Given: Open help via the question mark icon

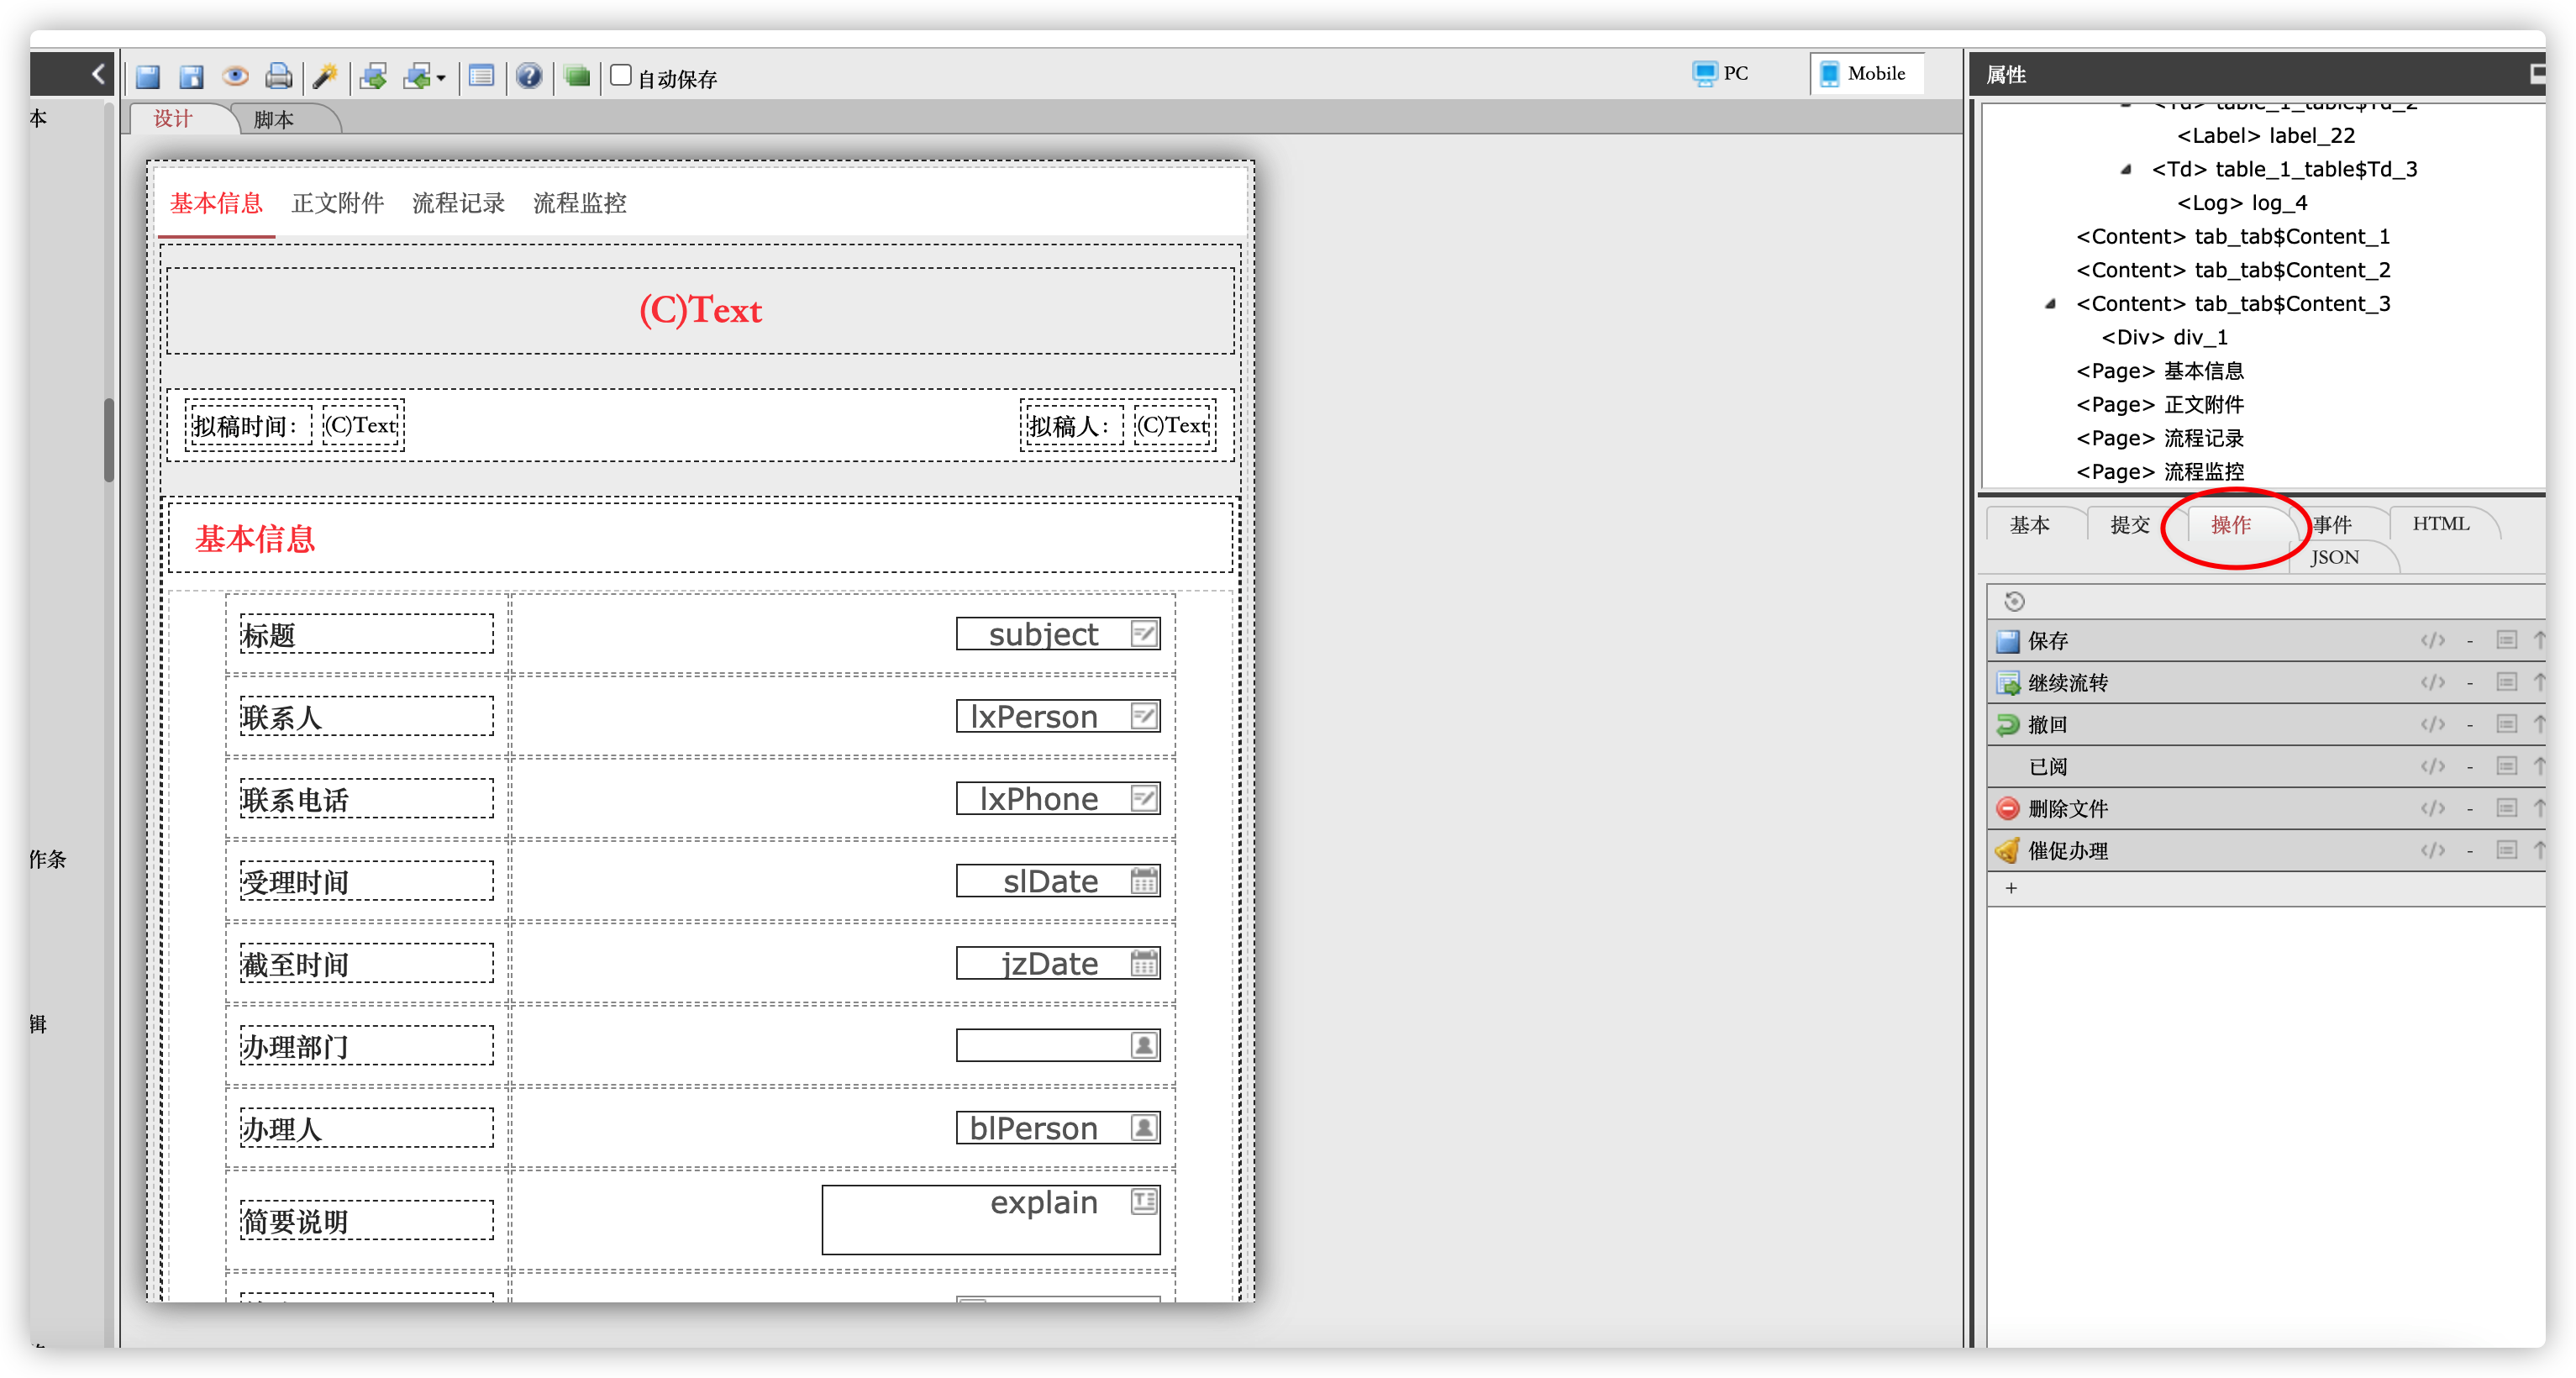Looking at the screenshot, I should 529,76.
